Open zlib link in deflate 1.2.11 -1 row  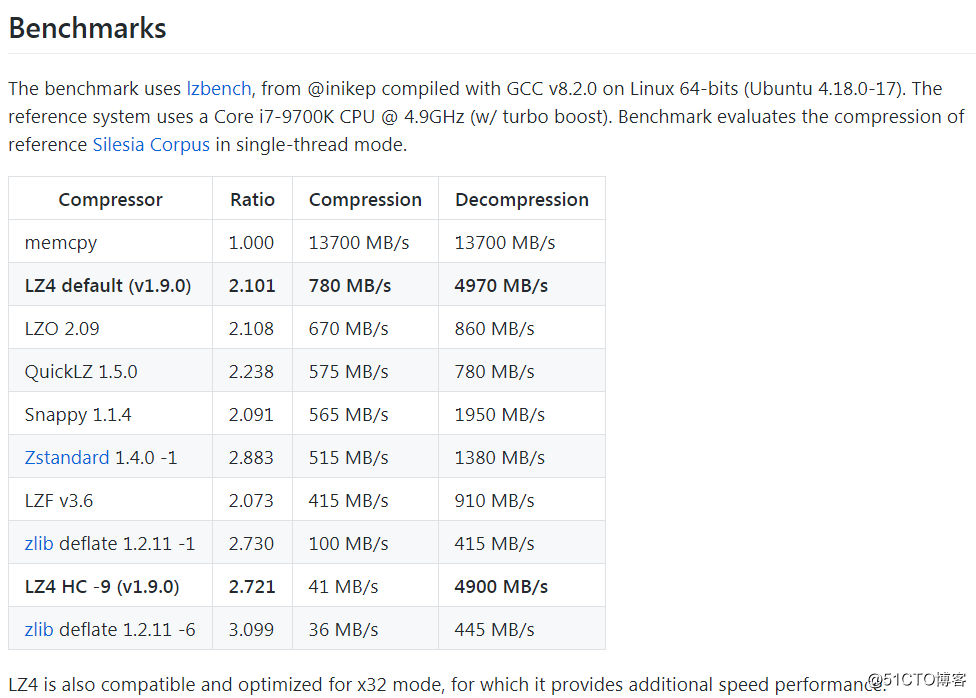39,544
